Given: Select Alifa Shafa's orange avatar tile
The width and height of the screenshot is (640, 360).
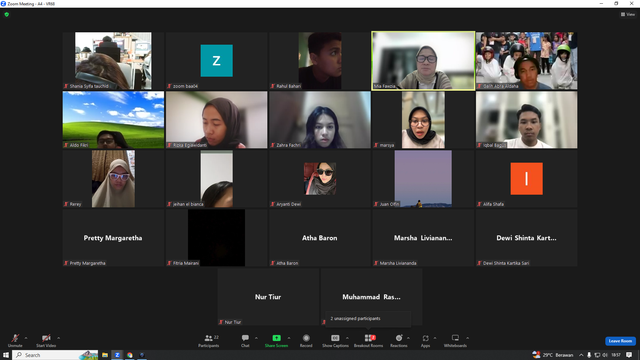Looking at the screenshot, I should pyautogui.click(x=527, y=179).
